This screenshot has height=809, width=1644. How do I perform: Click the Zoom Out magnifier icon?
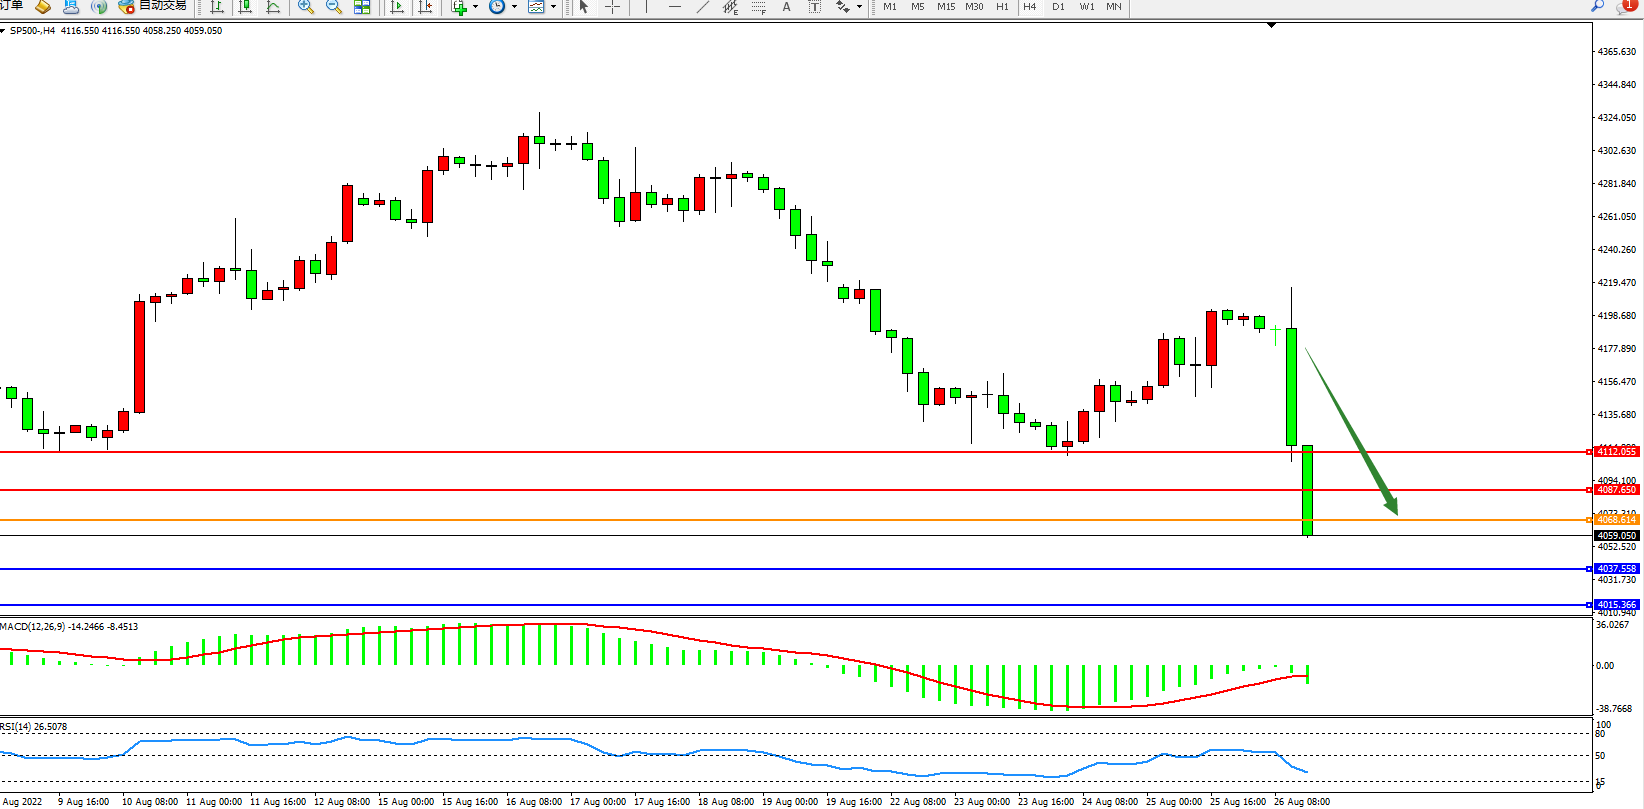334,7
